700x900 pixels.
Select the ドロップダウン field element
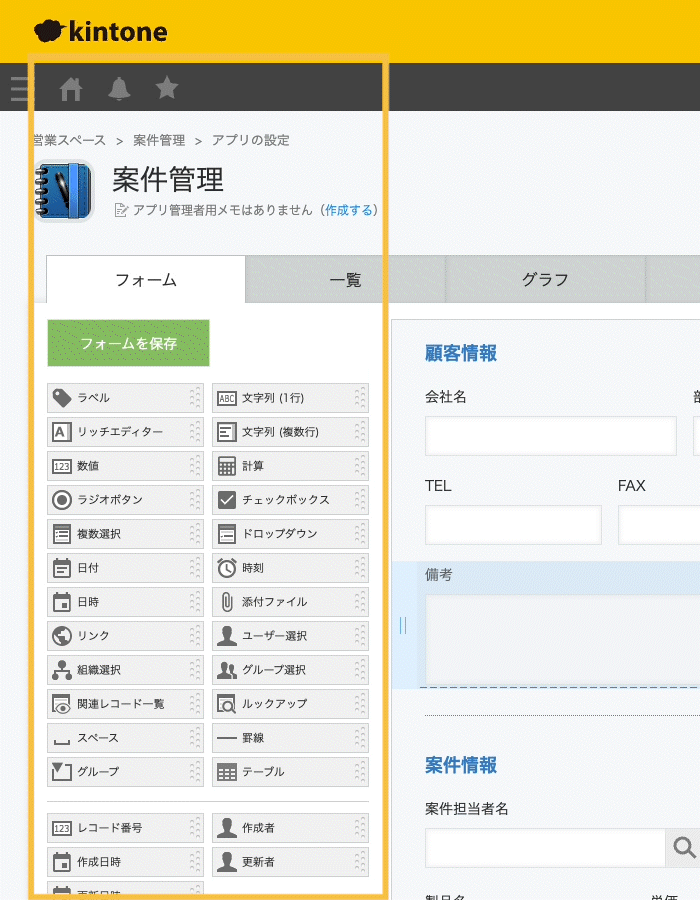(290, 534)
